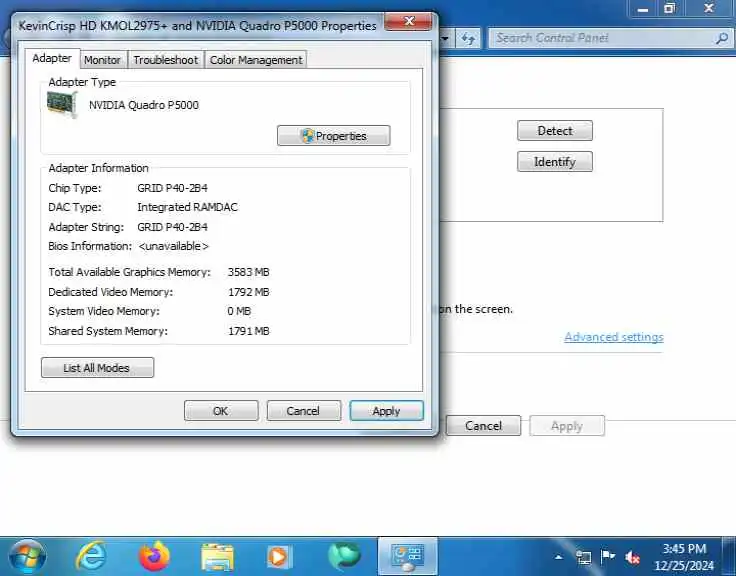736x576 pixels.
Task: Close the adapter properties dialog with X
Action: point(408,21)
